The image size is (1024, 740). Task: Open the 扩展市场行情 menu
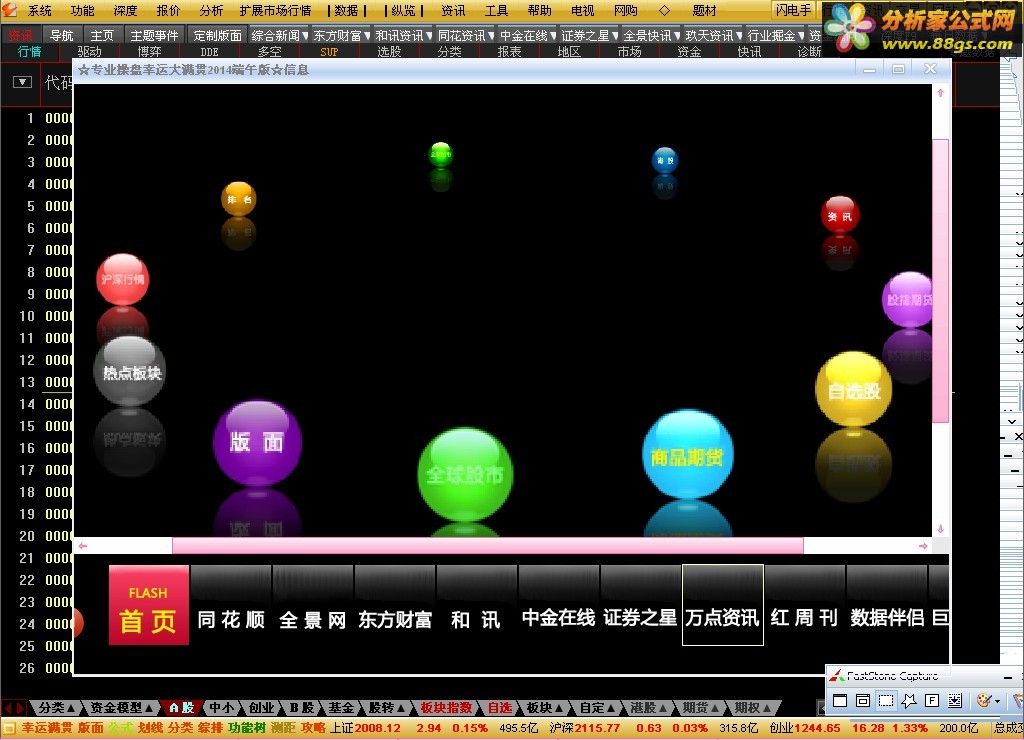275,10
